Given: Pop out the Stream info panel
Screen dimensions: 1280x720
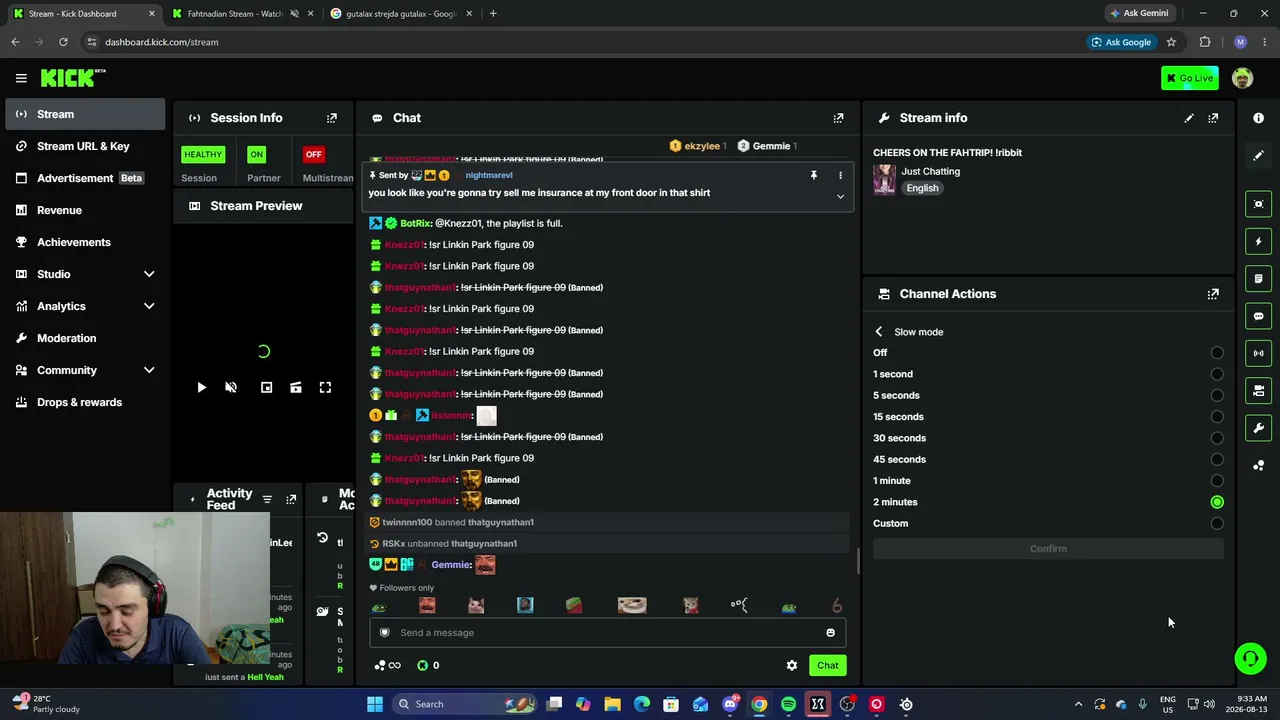Looking at the screenshot, I should 1213,118.
